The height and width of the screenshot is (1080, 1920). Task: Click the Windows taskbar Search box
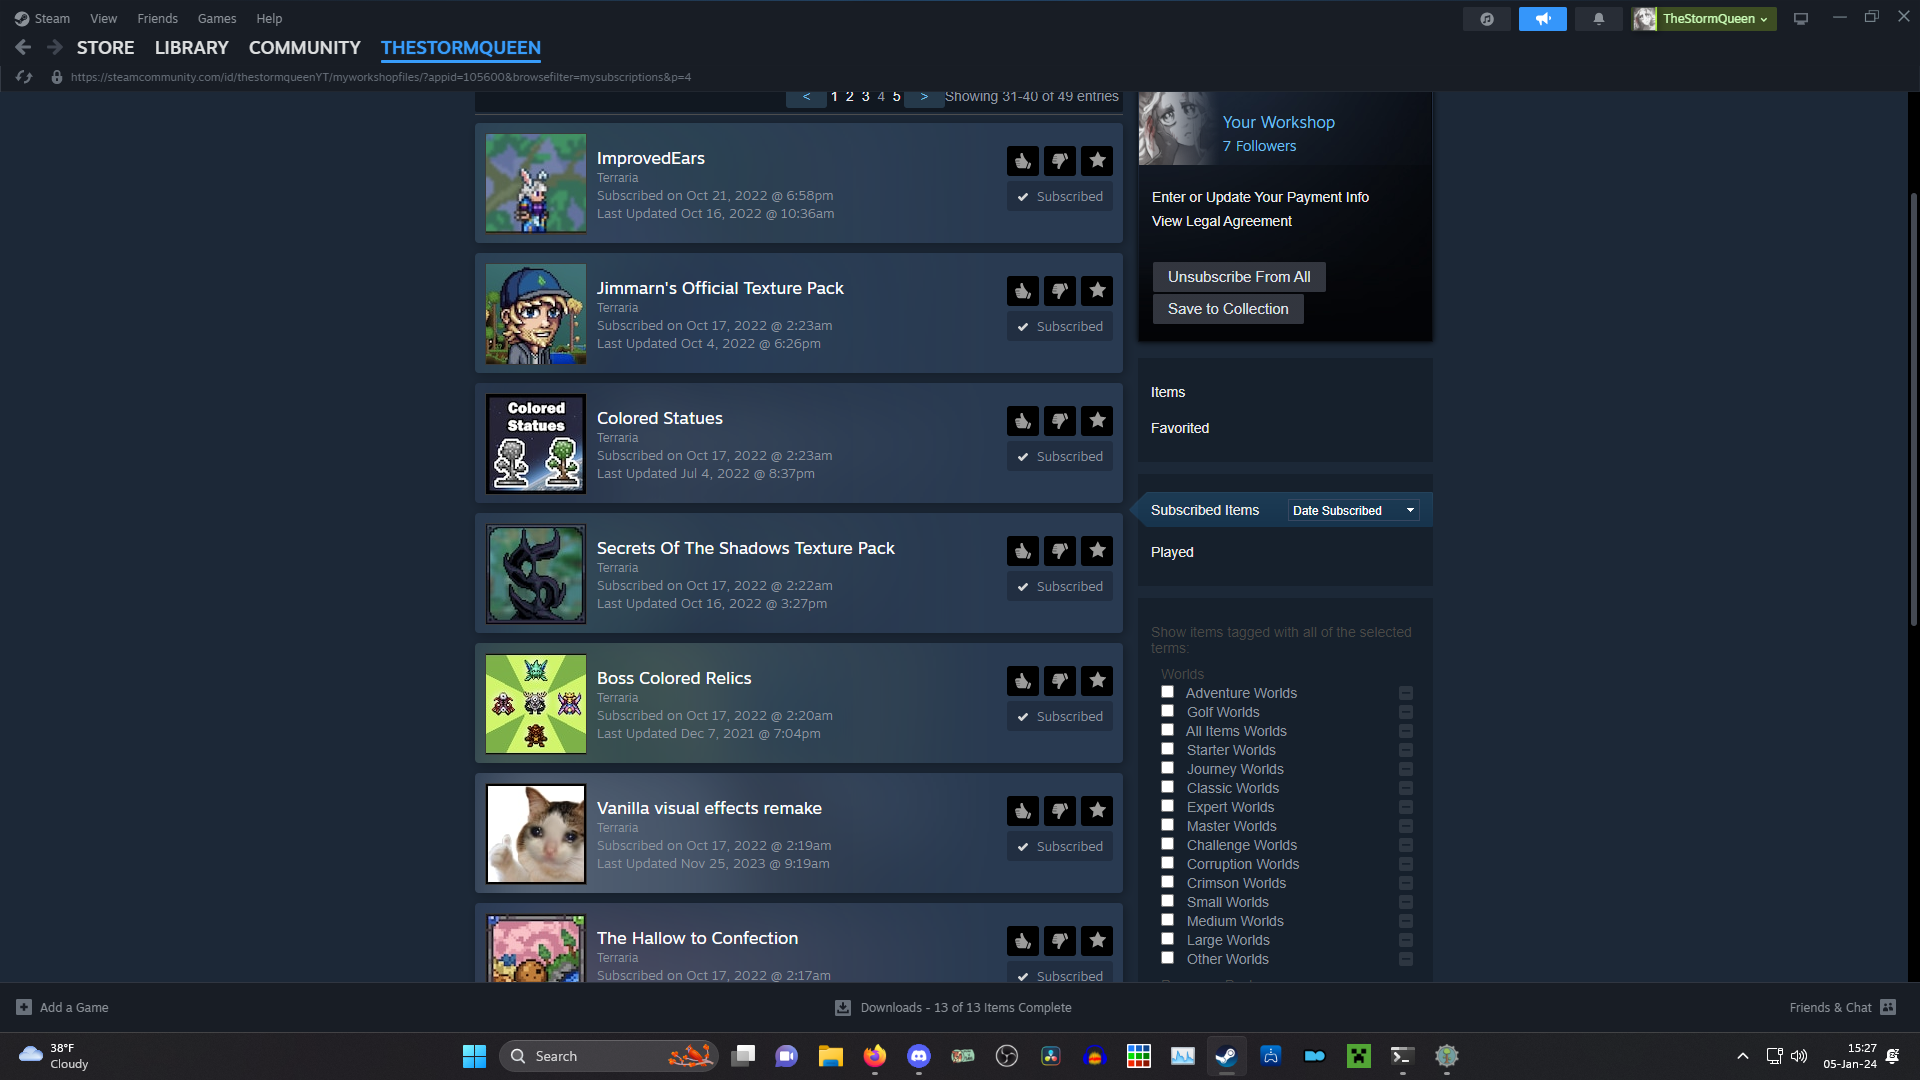(609, 1056)
